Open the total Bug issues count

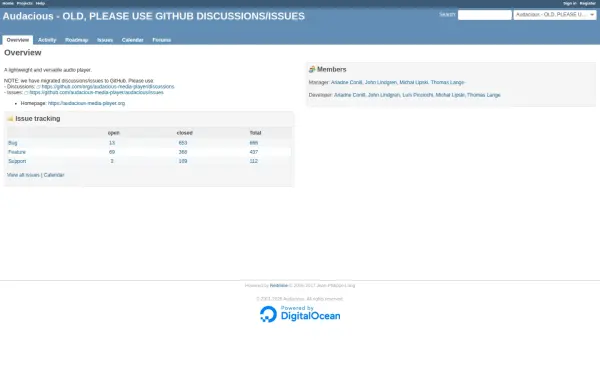coord(254,143)
